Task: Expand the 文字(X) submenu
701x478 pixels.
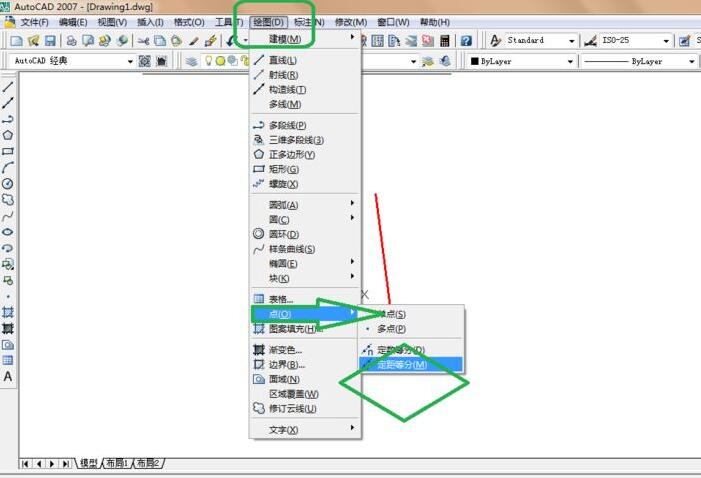Action: click(305, 430)
